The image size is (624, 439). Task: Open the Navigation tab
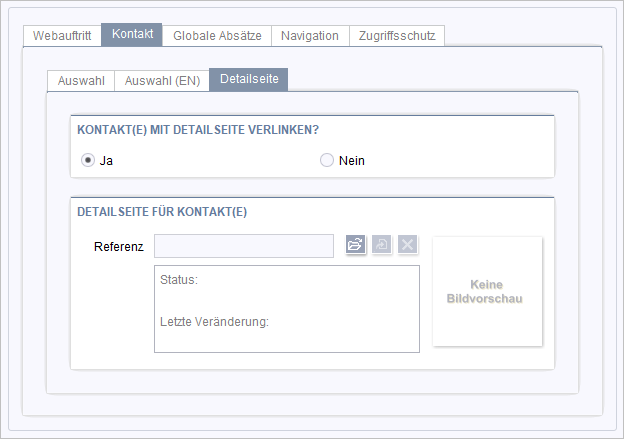click(x=310, y=36)
